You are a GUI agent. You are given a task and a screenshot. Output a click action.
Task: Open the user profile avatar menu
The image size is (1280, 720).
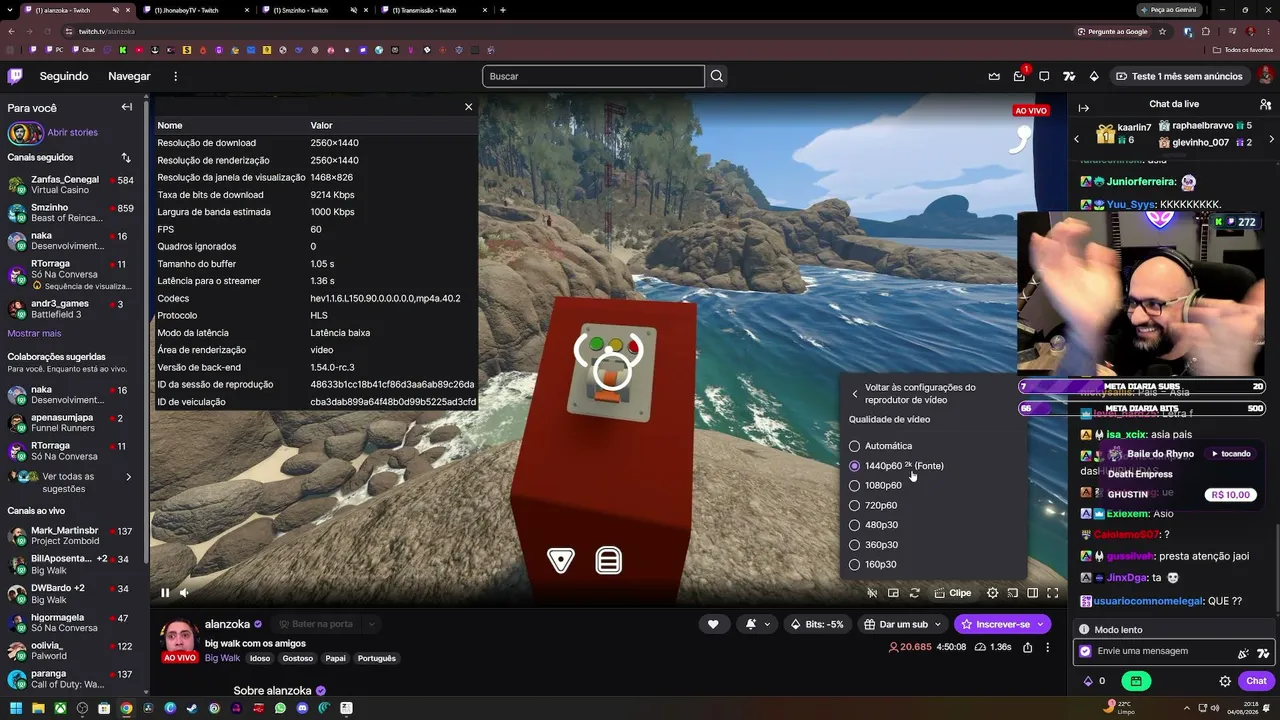pos(1265,76)
